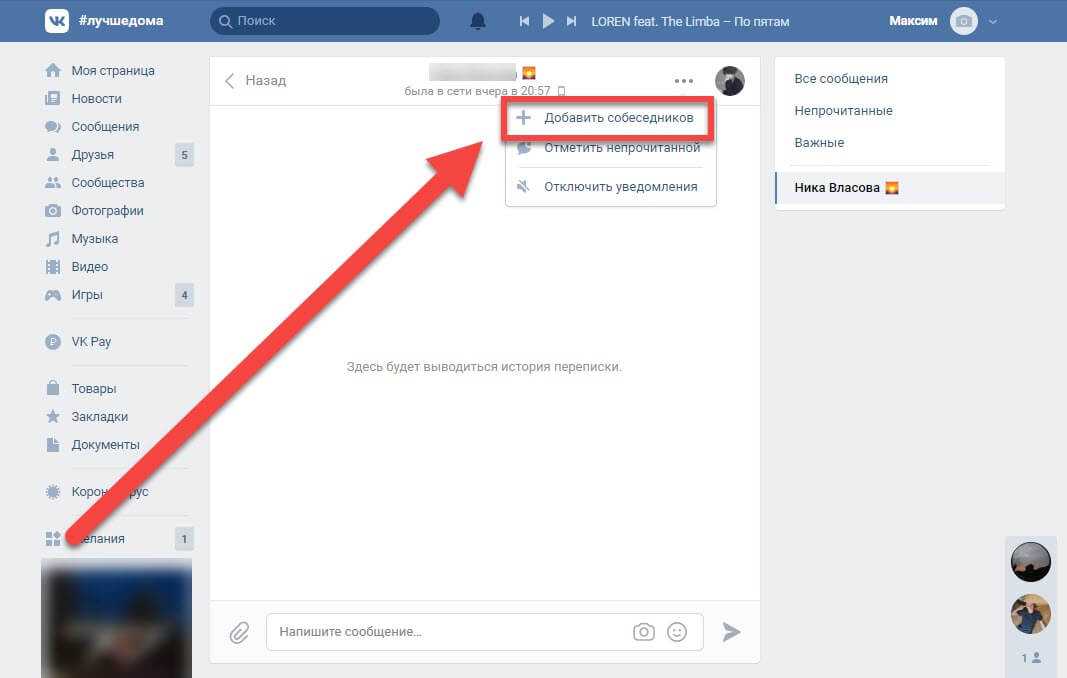Expand the Максим profile dropdown
This screenshot has height=678, width=1067.
point(992,21)
